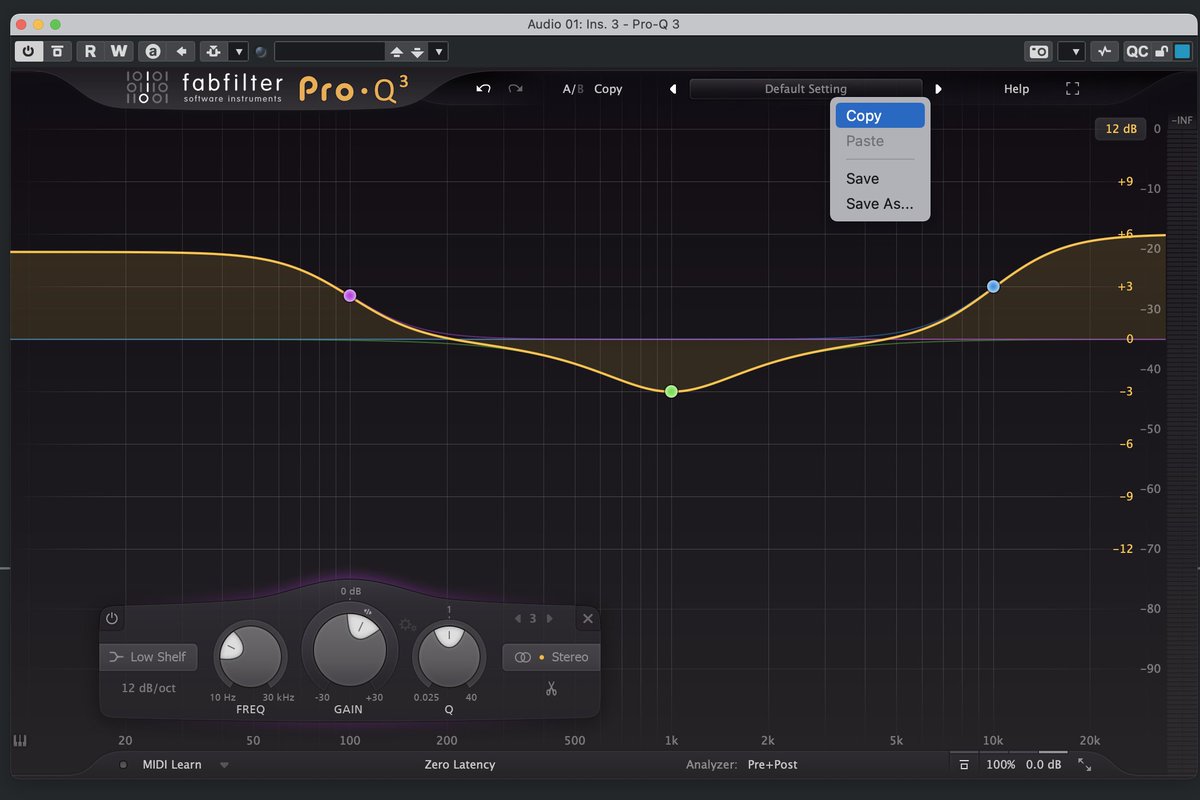Screen dimensions: 1200x800
Task: Open host preset management dropdown arrow
Action: pyautogui.click(x=439, y=51)
